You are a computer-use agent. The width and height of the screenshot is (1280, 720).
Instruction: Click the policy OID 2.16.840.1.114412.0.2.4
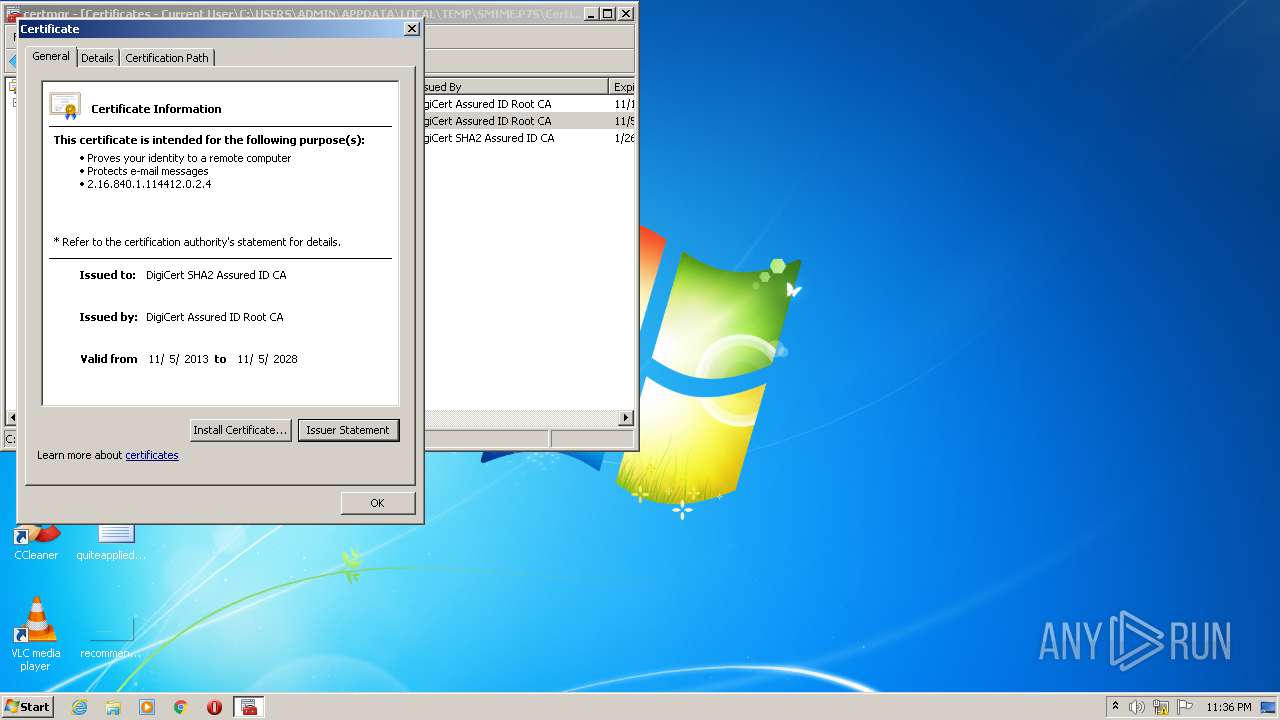149,184
